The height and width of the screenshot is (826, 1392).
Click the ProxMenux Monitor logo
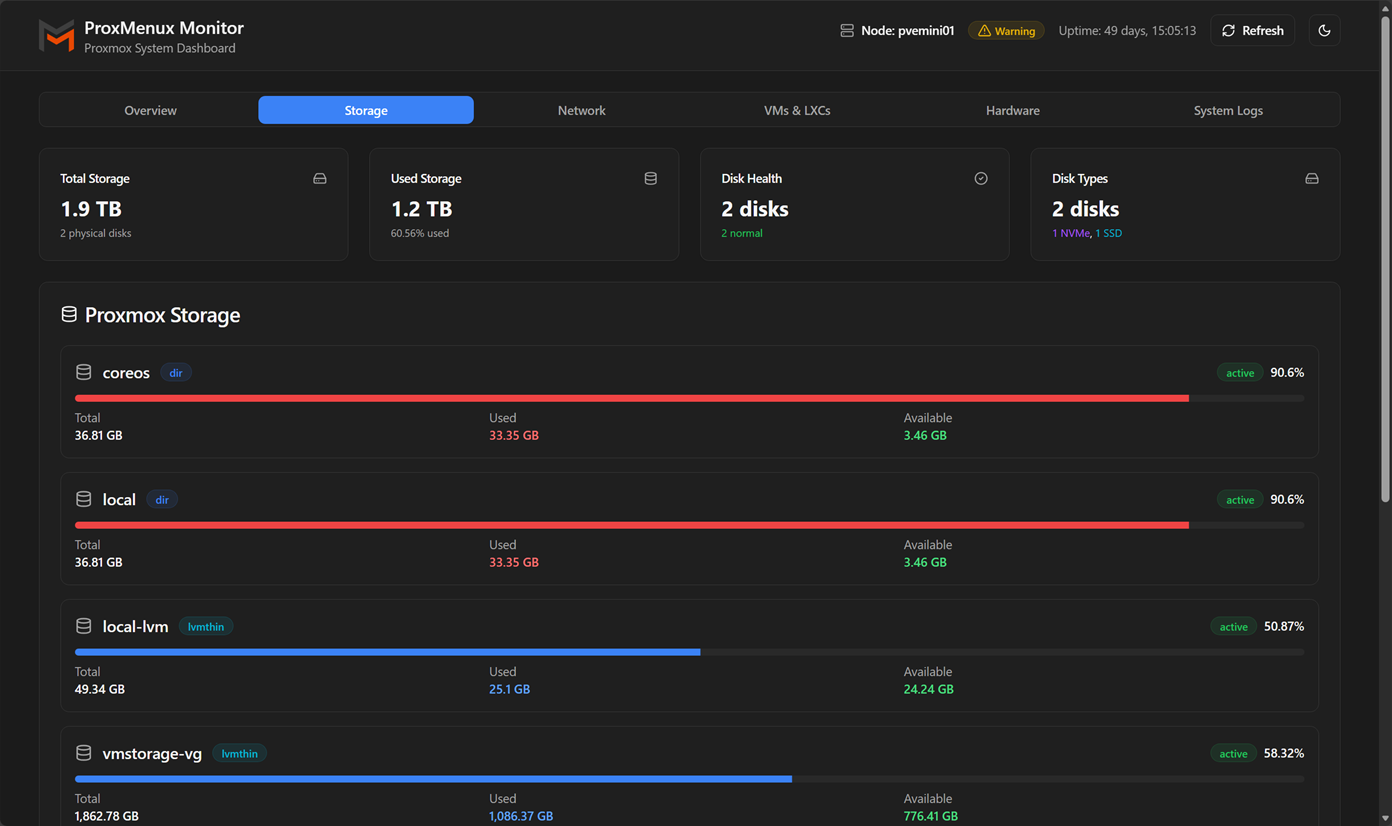(x=57, y=35)
